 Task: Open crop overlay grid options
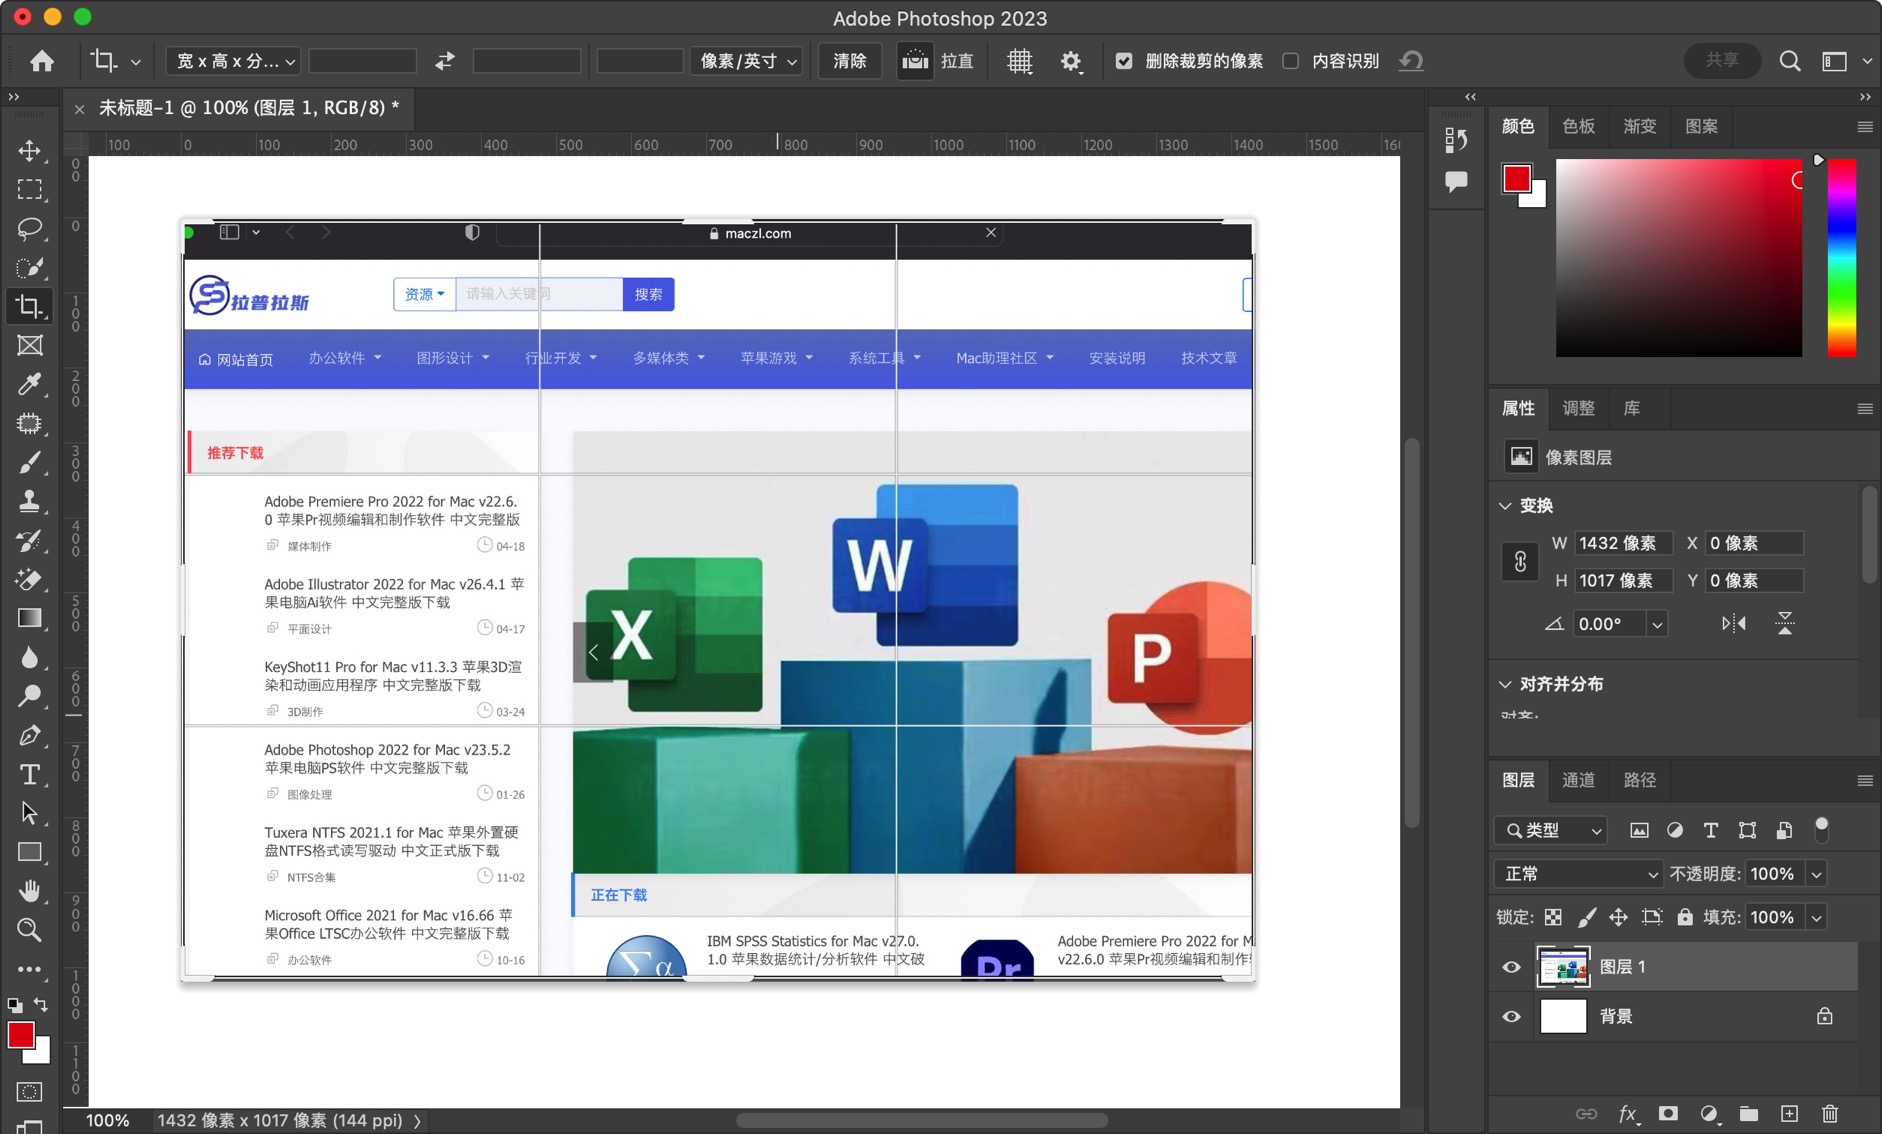(x=1019, y=61)
